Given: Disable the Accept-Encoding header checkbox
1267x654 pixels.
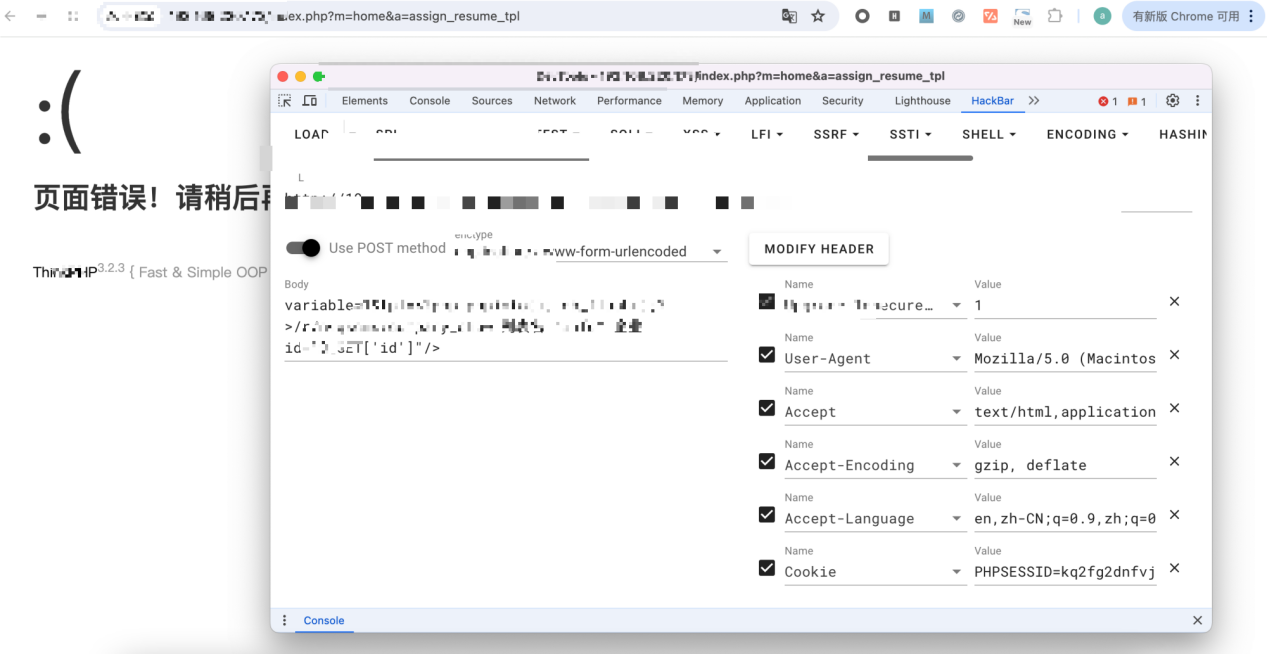Looking at the screenshot, I should (767, 461).
